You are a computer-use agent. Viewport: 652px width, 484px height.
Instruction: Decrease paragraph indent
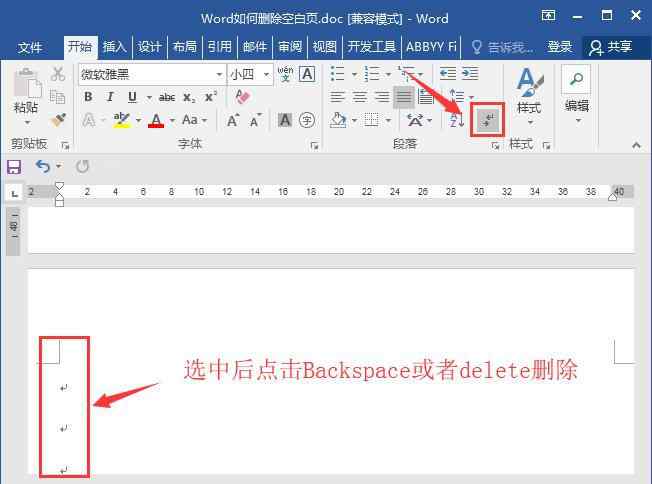pyautogui.click(x=448, y=74)
